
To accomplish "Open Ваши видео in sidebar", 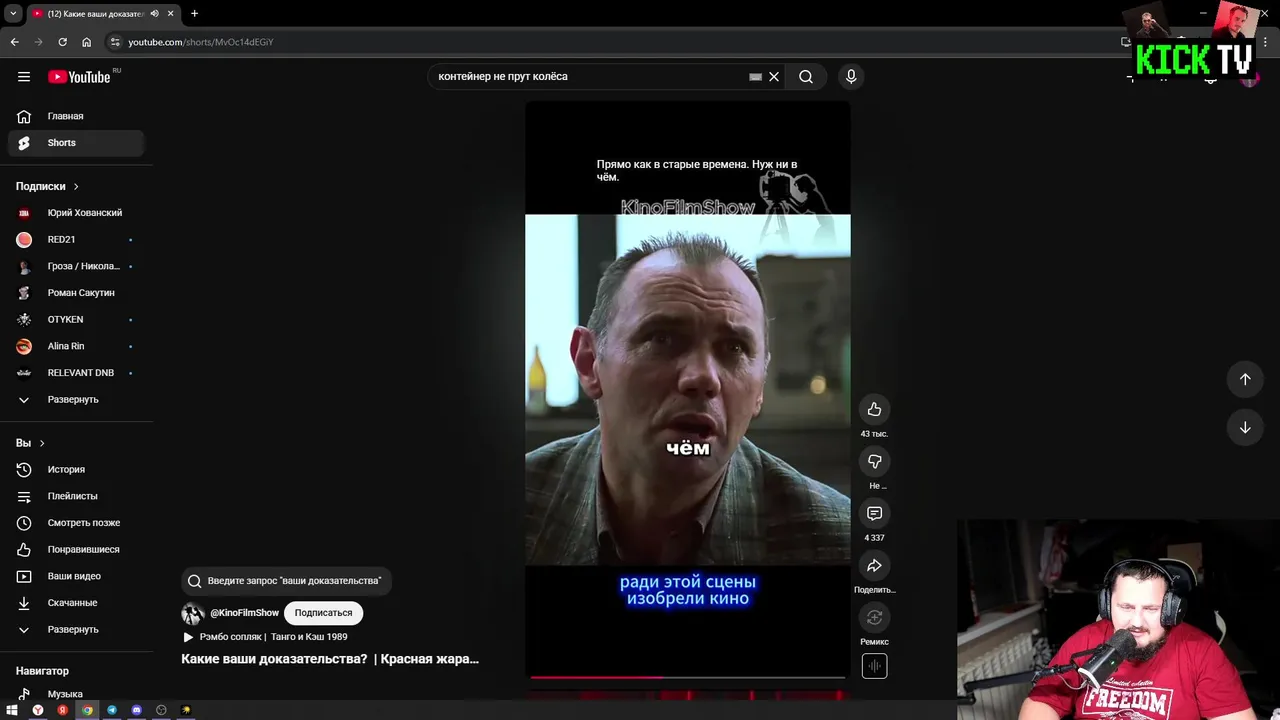I will [76, 576].
